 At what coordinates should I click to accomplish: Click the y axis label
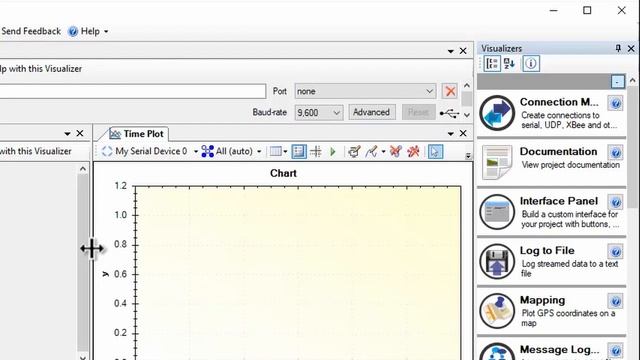[105, 274]
